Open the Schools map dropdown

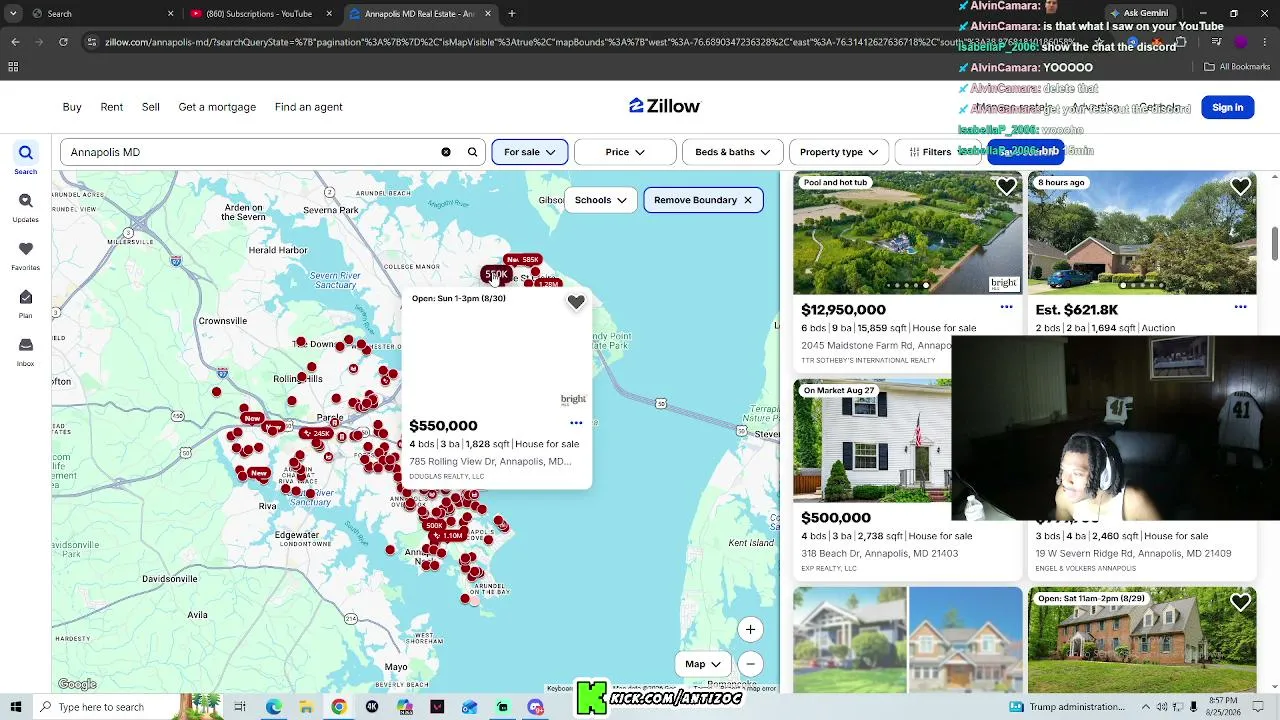pyautogui.click(x=600, y=200)
